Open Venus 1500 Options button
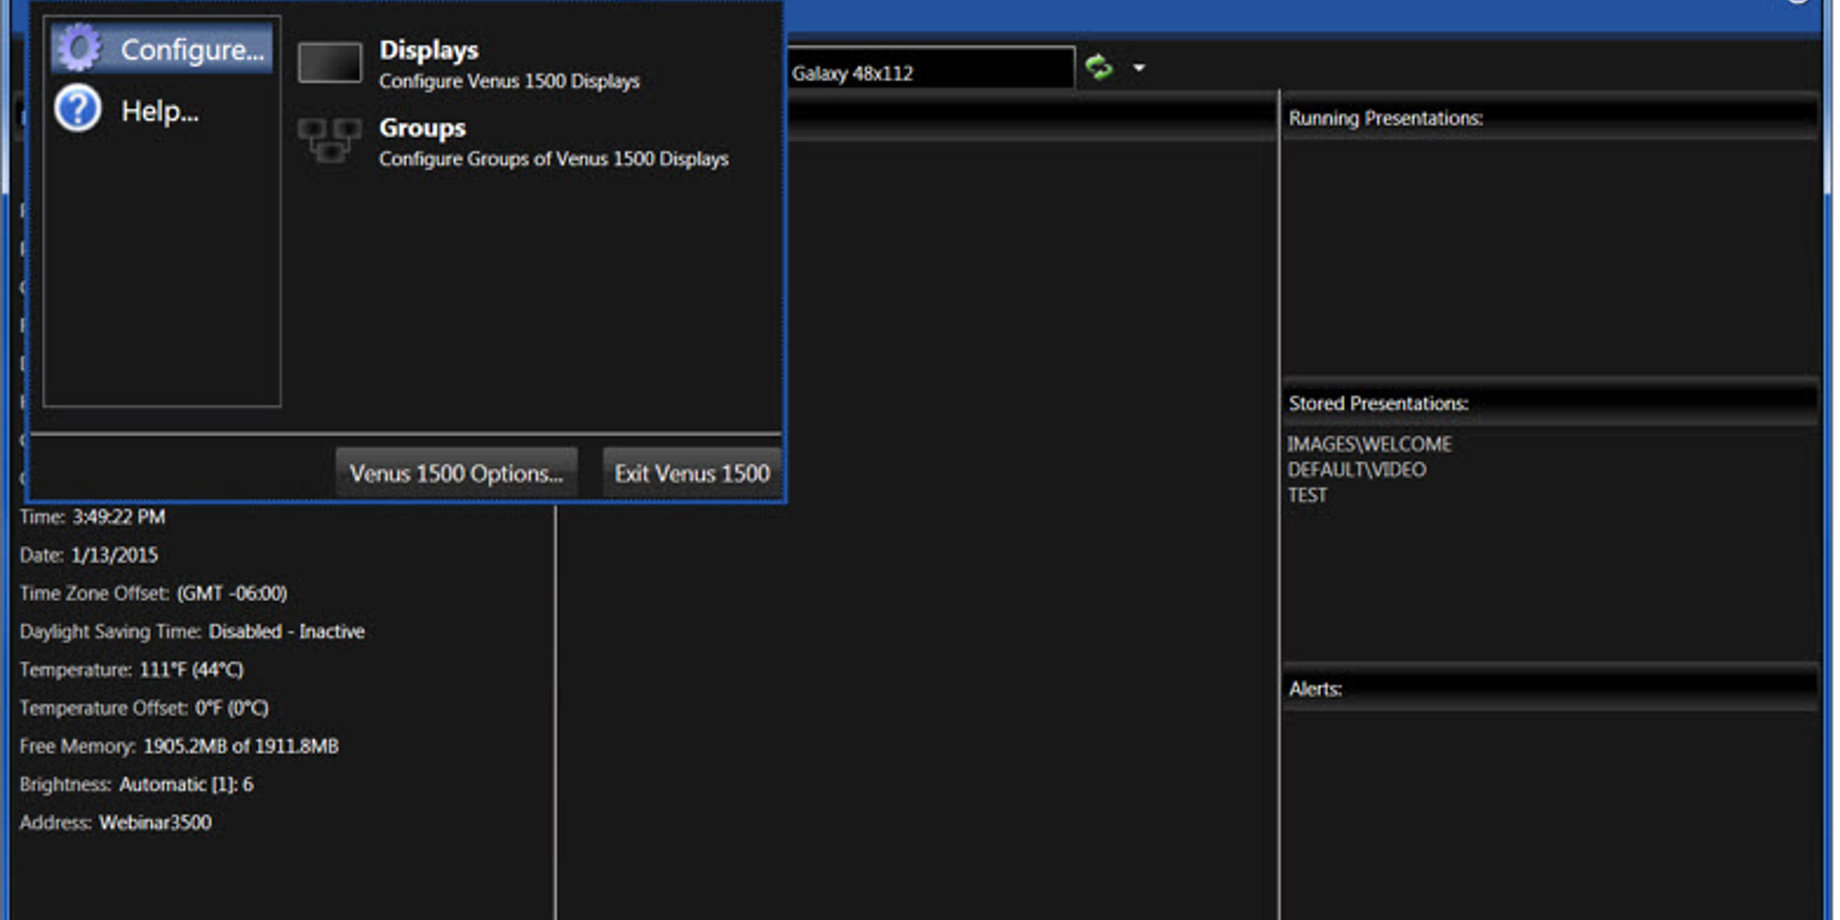This screenshot has height=920, width=1840. click(x=456, y=473)
